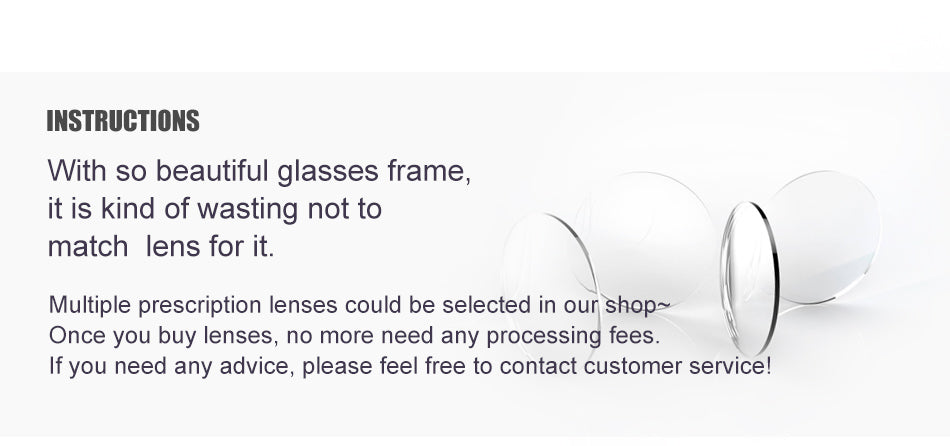Click the 'With so beautiful glasses frame' line
The width and height of the screenshot is (950, 446).
pyautogui.click(x=259, y=170)
